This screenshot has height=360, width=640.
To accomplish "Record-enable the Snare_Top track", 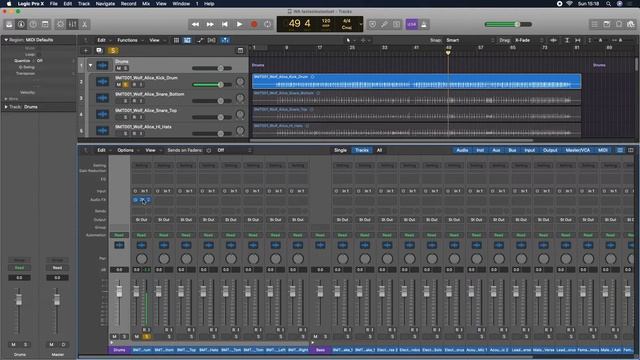I will point(133,117).
